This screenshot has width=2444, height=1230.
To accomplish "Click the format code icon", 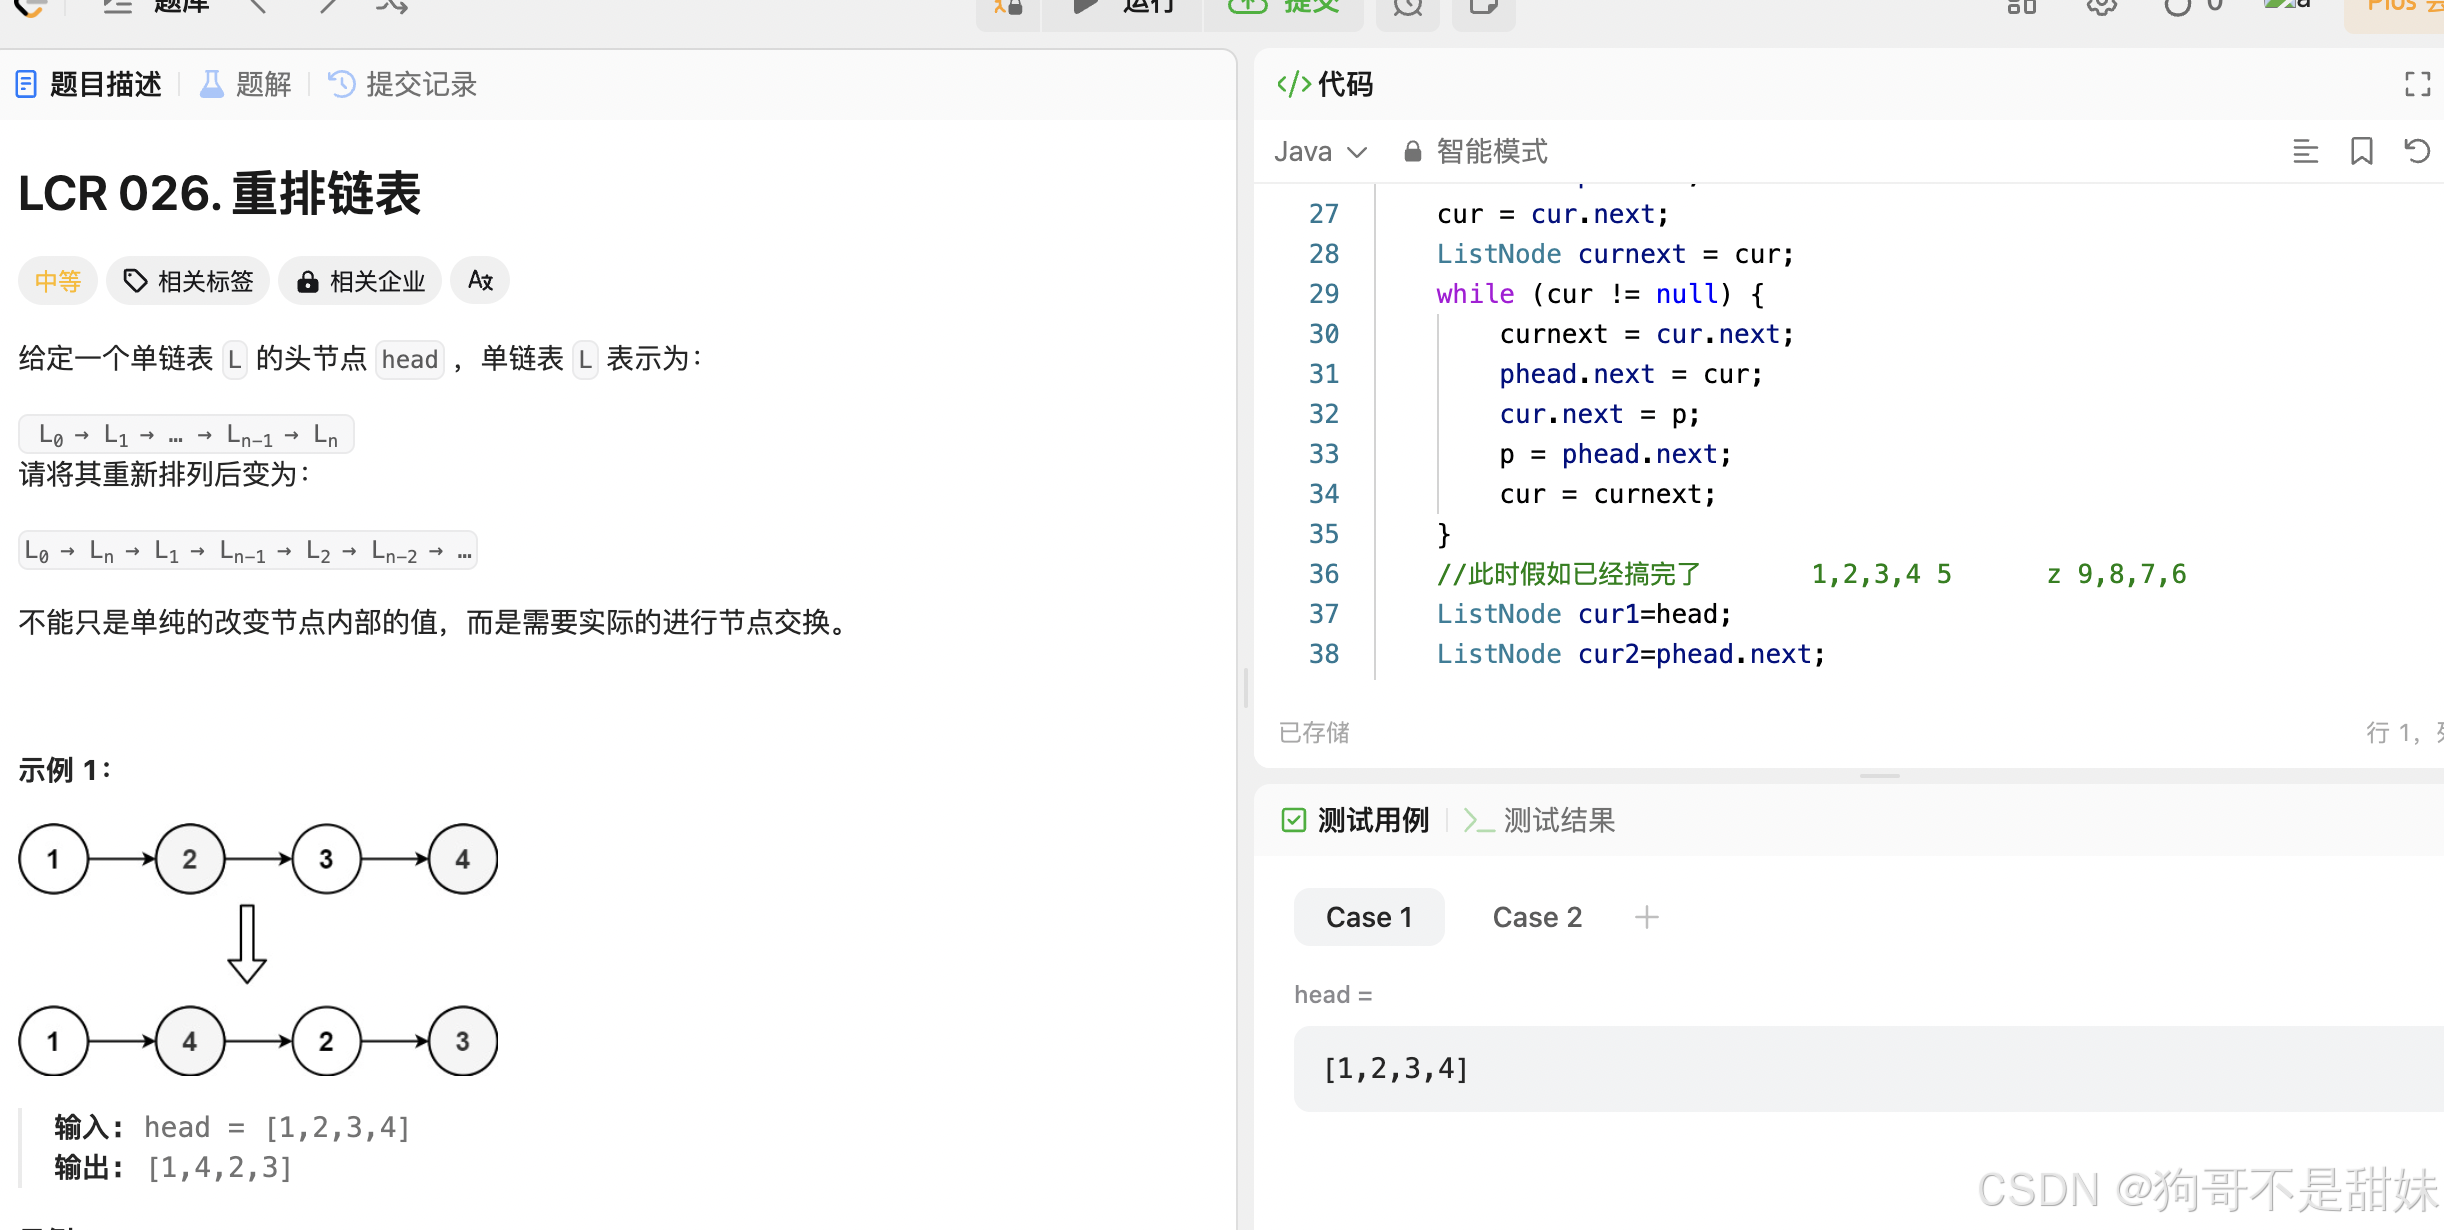I will [2305, 152].
